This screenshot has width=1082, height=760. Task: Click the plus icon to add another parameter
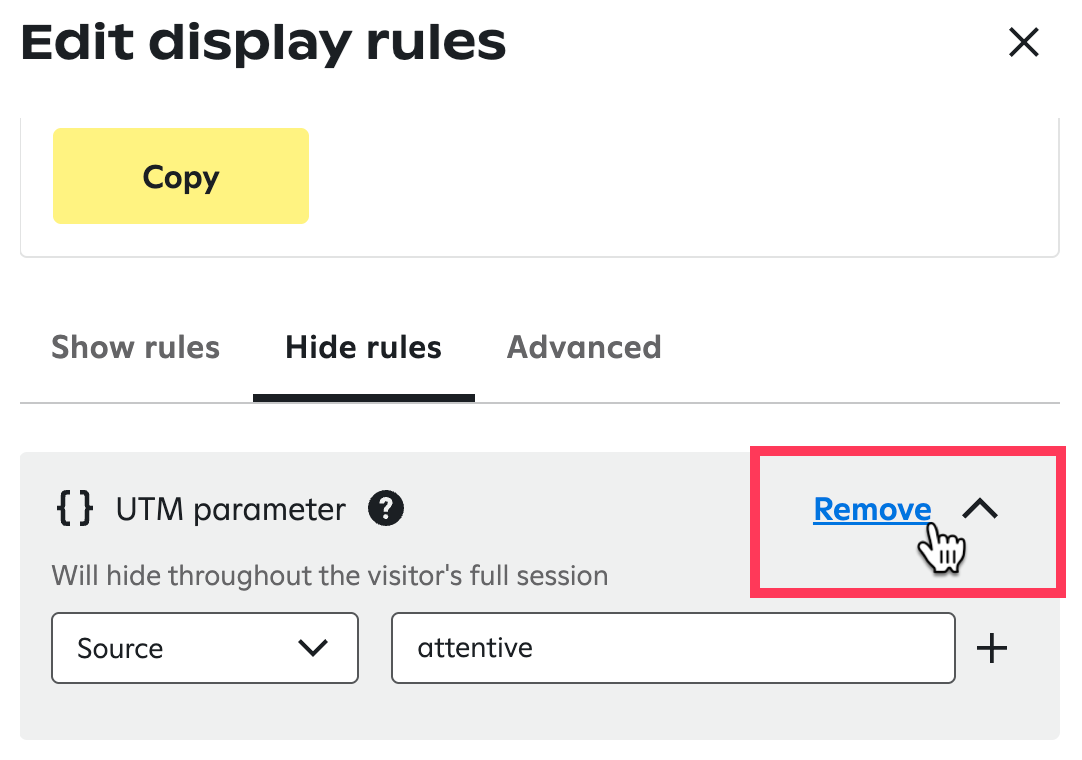[x=992, y=648]
